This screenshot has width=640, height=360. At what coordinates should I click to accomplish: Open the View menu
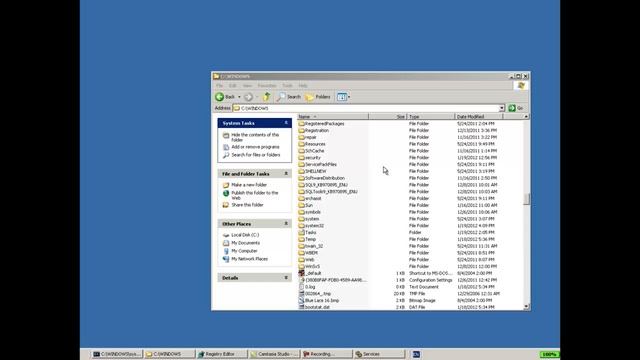coord(247,86)
